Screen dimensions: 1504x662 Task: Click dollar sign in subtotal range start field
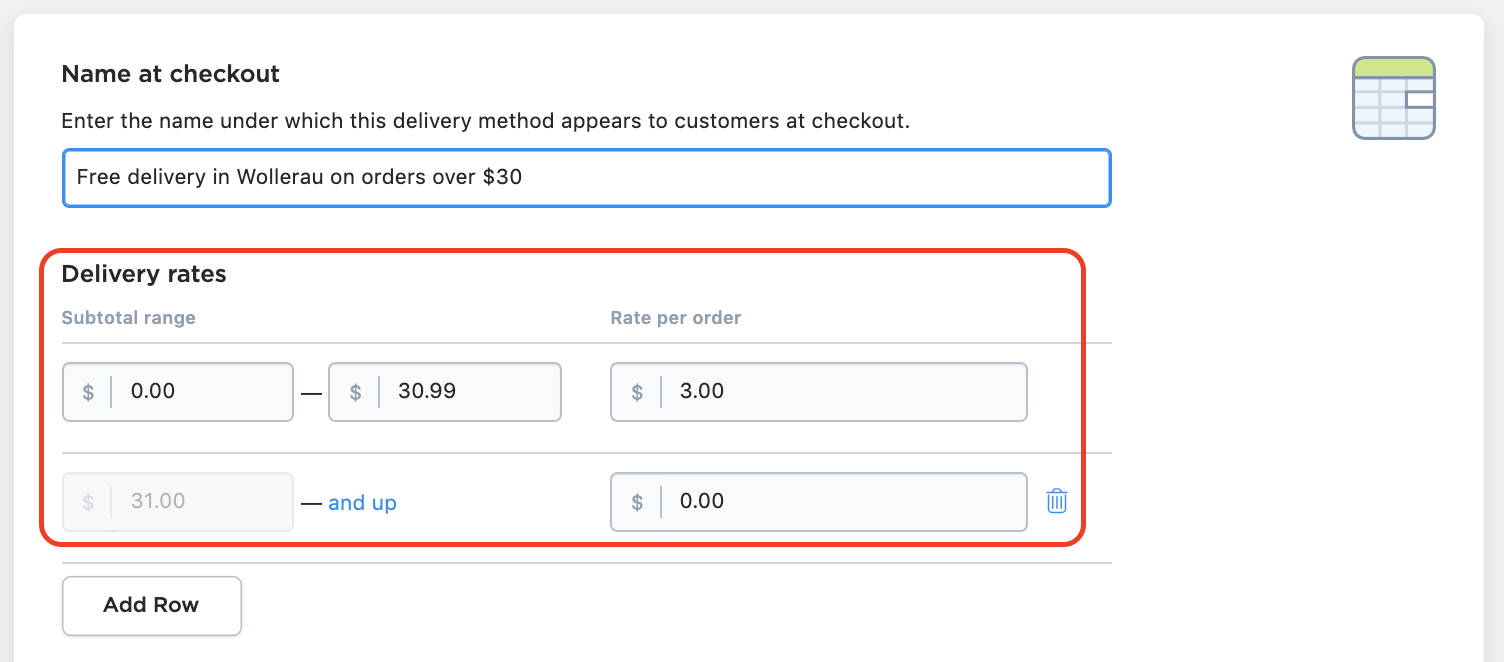tap(88, 392)
